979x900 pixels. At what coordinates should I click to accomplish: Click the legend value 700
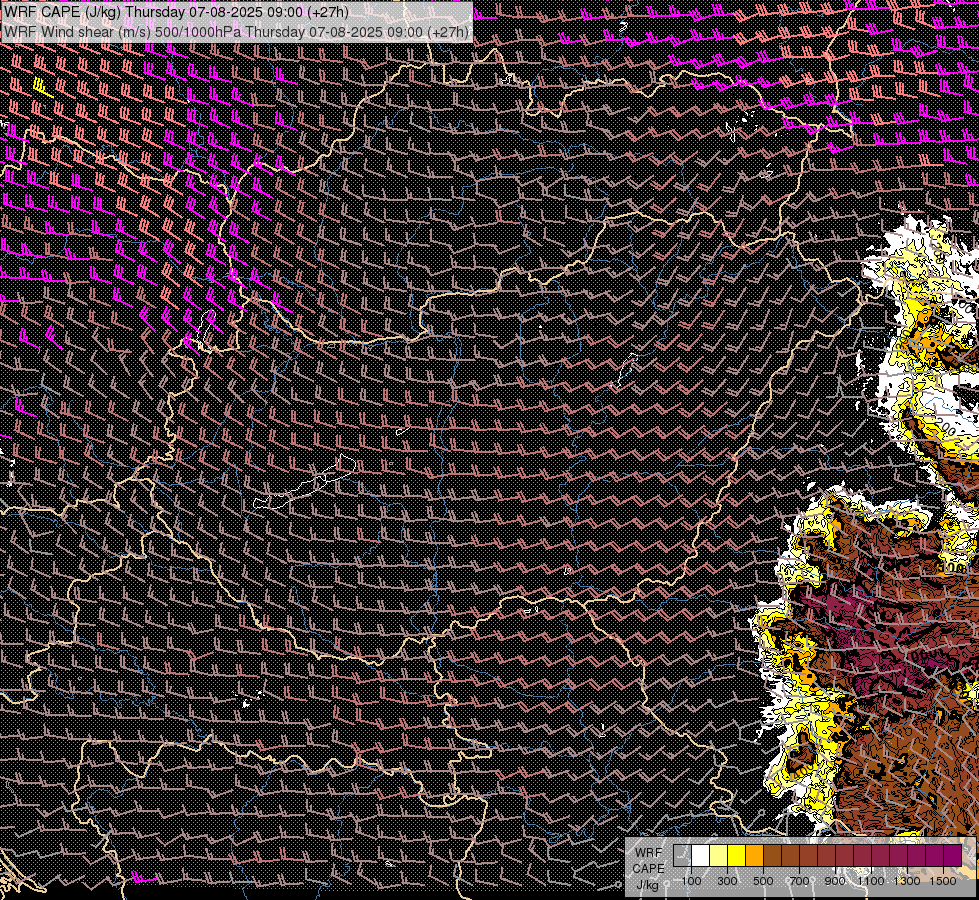point(799,881)
